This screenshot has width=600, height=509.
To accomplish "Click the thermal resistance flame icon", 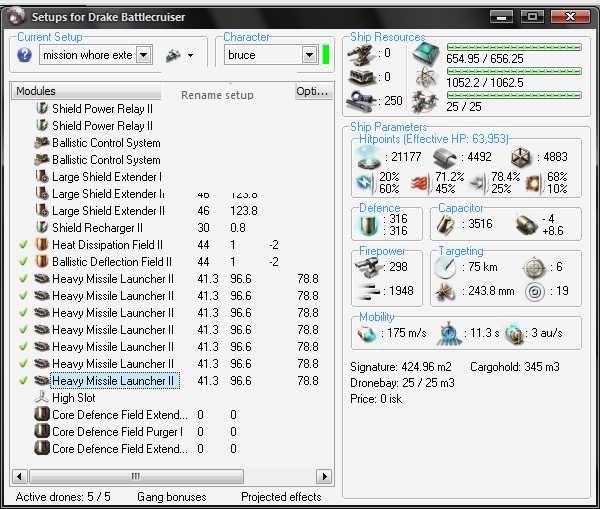I will (x=420, y=183).
